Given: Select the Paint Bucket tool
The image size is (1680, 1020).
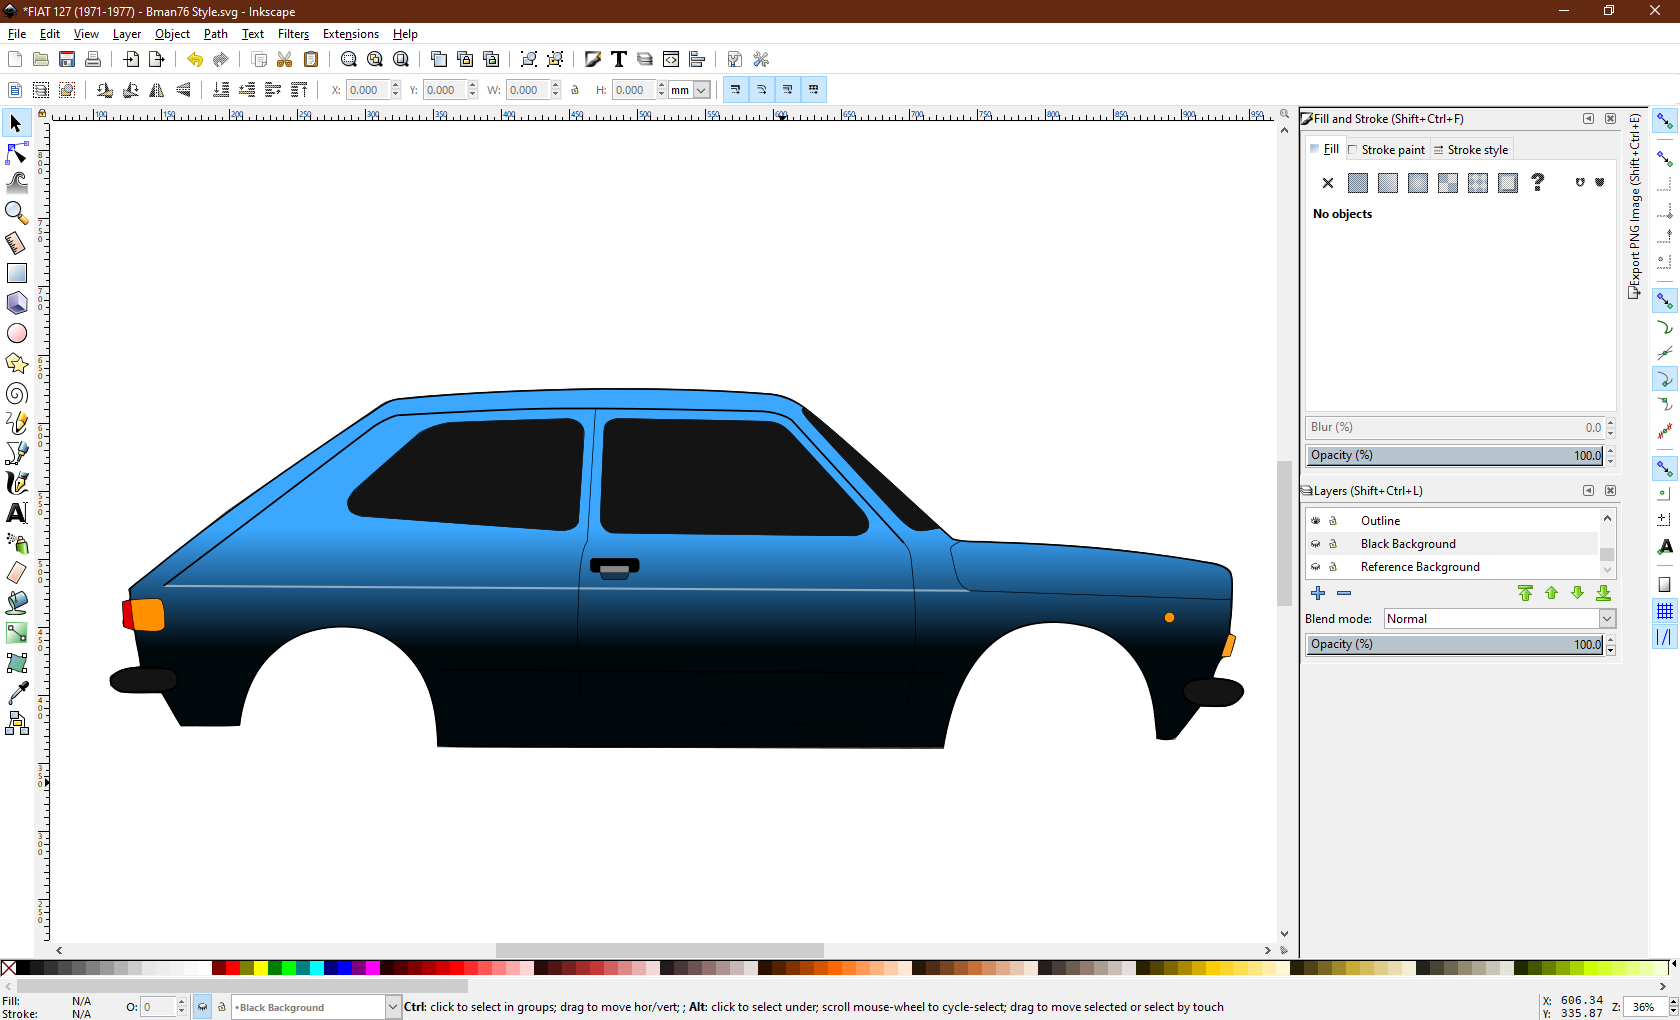Looking at the screenshot, I should (16, 603).
